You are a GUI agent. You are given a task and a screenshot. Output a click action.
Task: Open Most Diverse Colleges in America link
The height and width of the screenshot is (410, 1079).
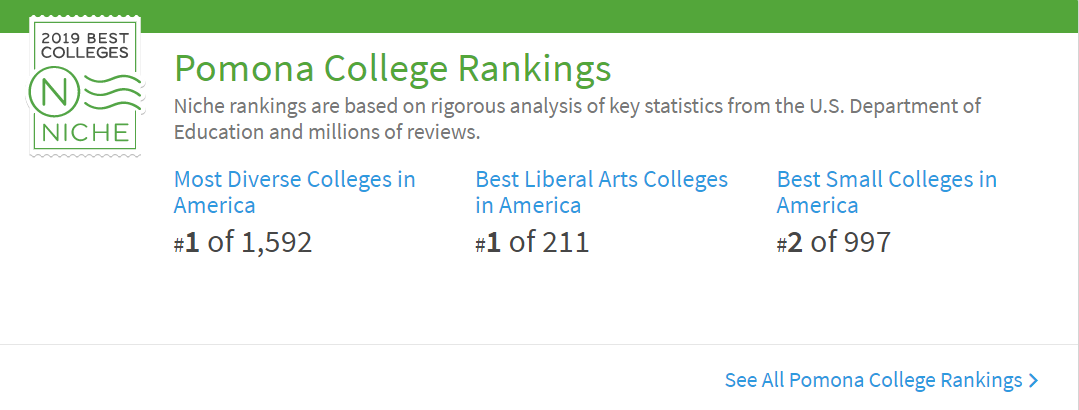(x=294, y=192)
